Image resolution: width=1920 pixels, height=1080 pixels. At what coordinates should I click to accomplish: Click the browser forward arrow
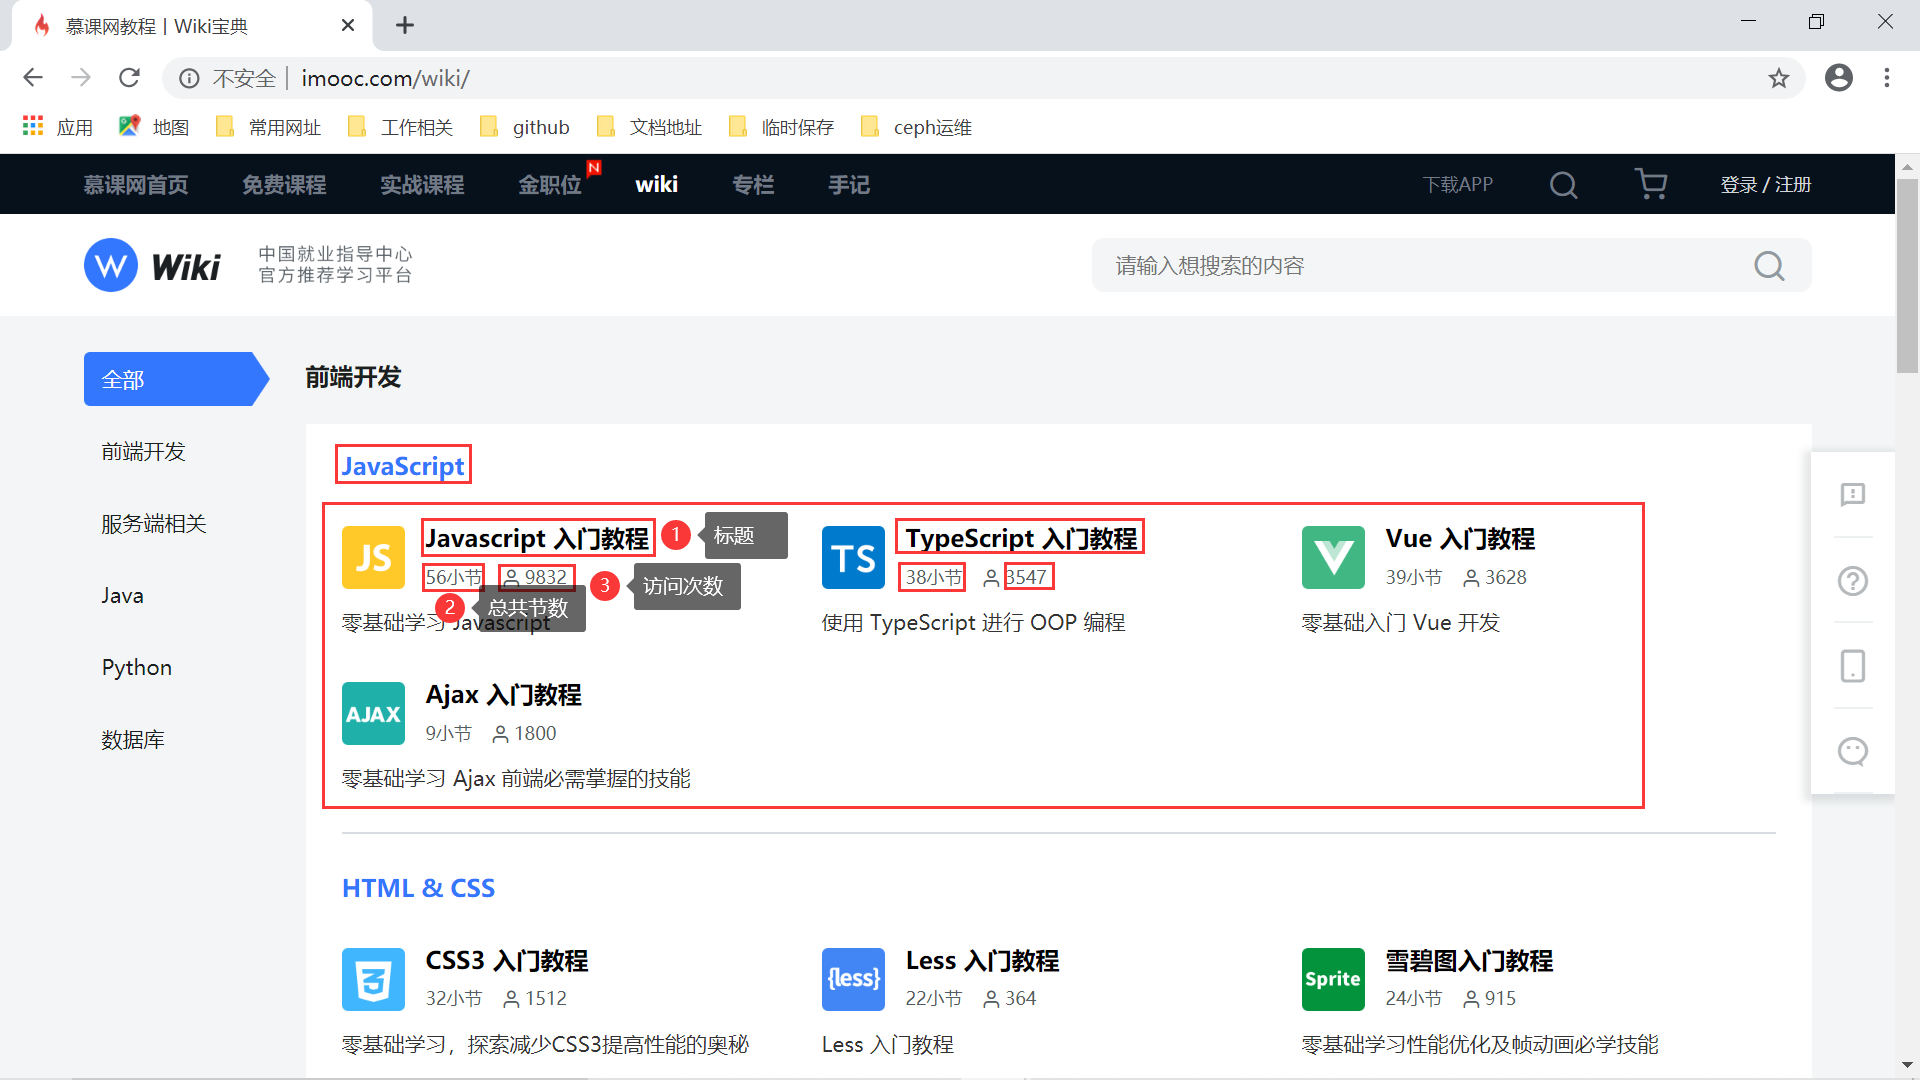(x=81, y=78)
